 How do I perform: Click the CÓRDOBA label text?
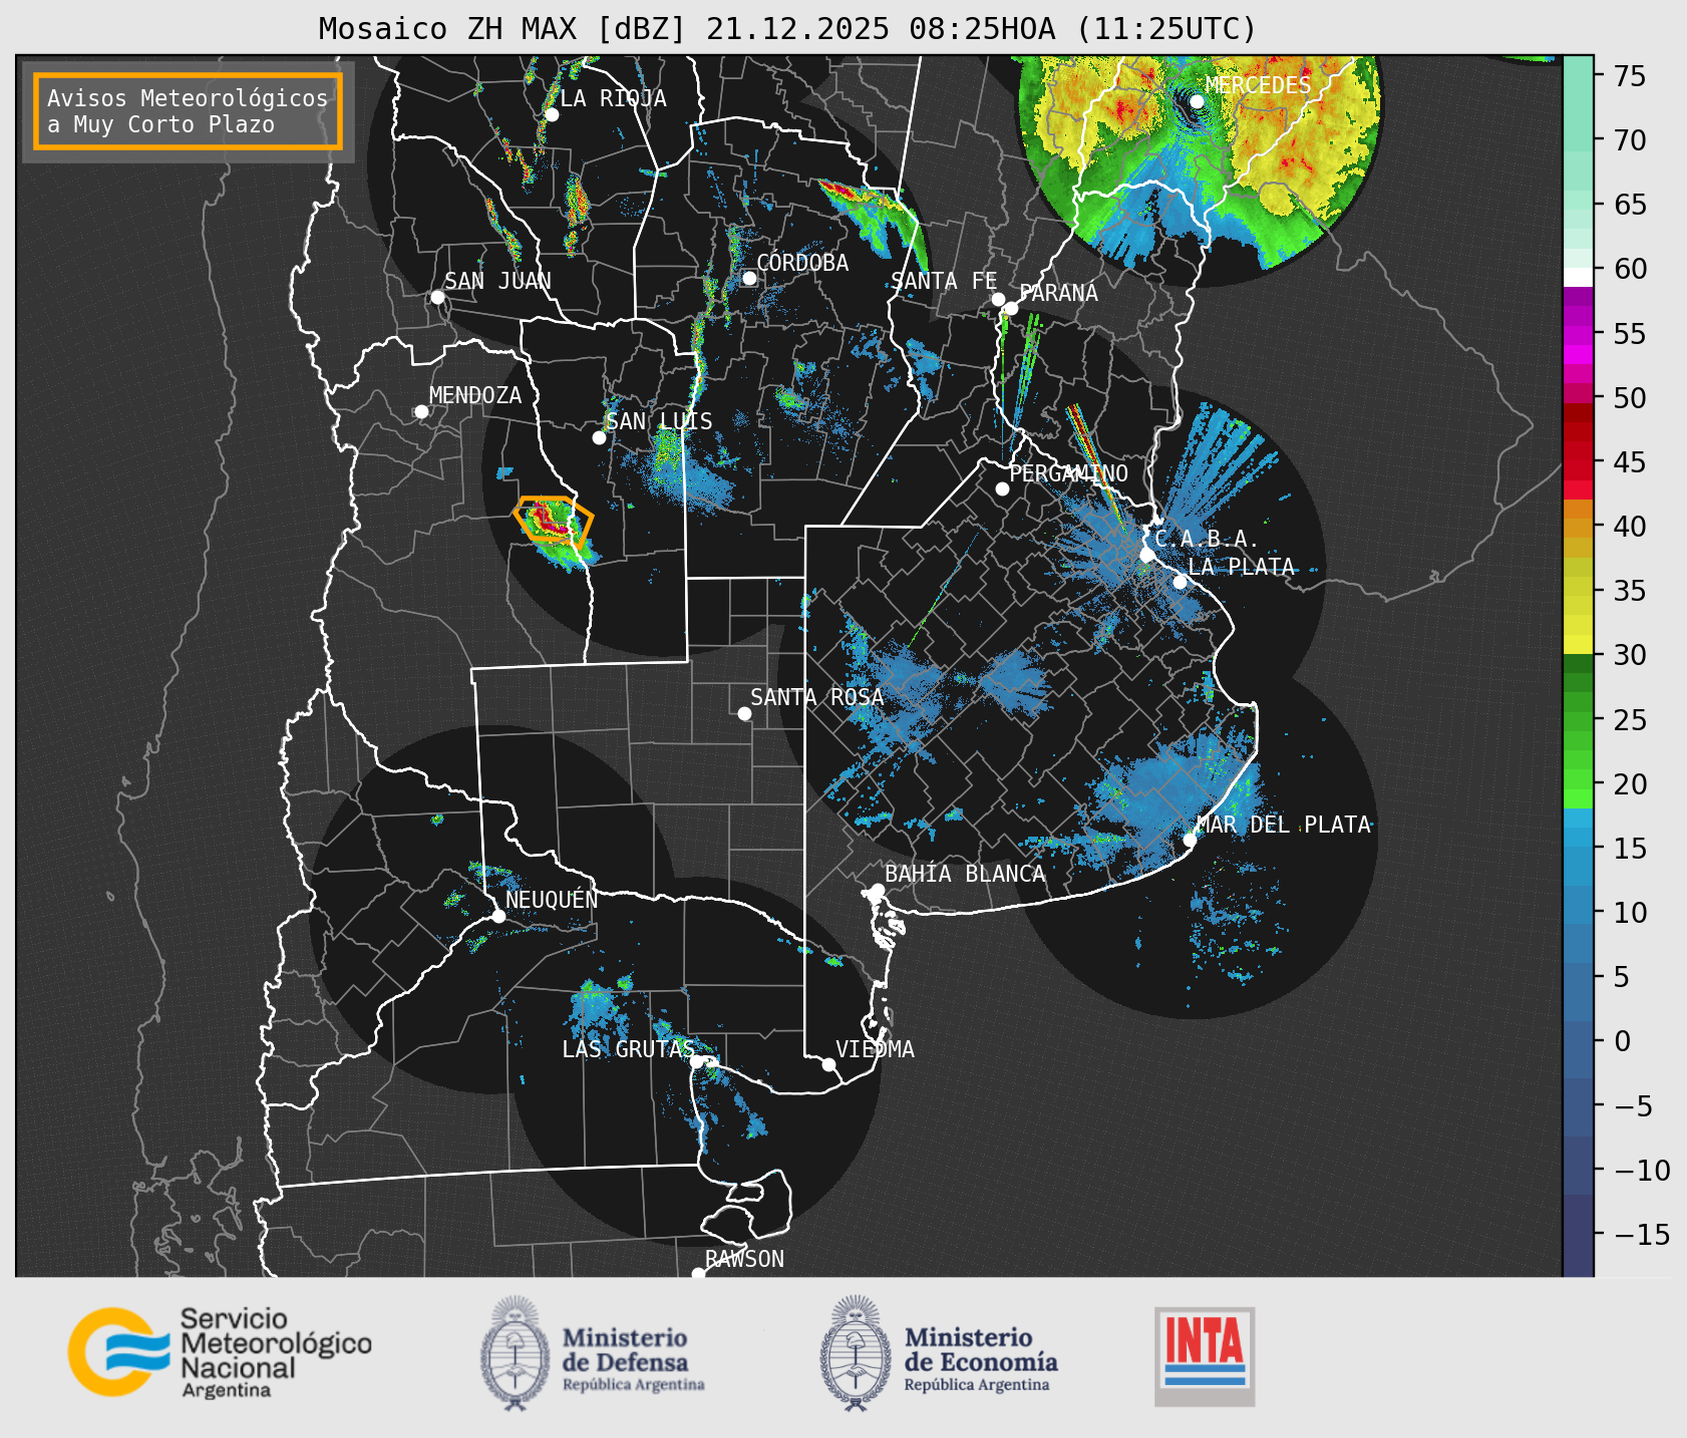[x=802, y=263]
